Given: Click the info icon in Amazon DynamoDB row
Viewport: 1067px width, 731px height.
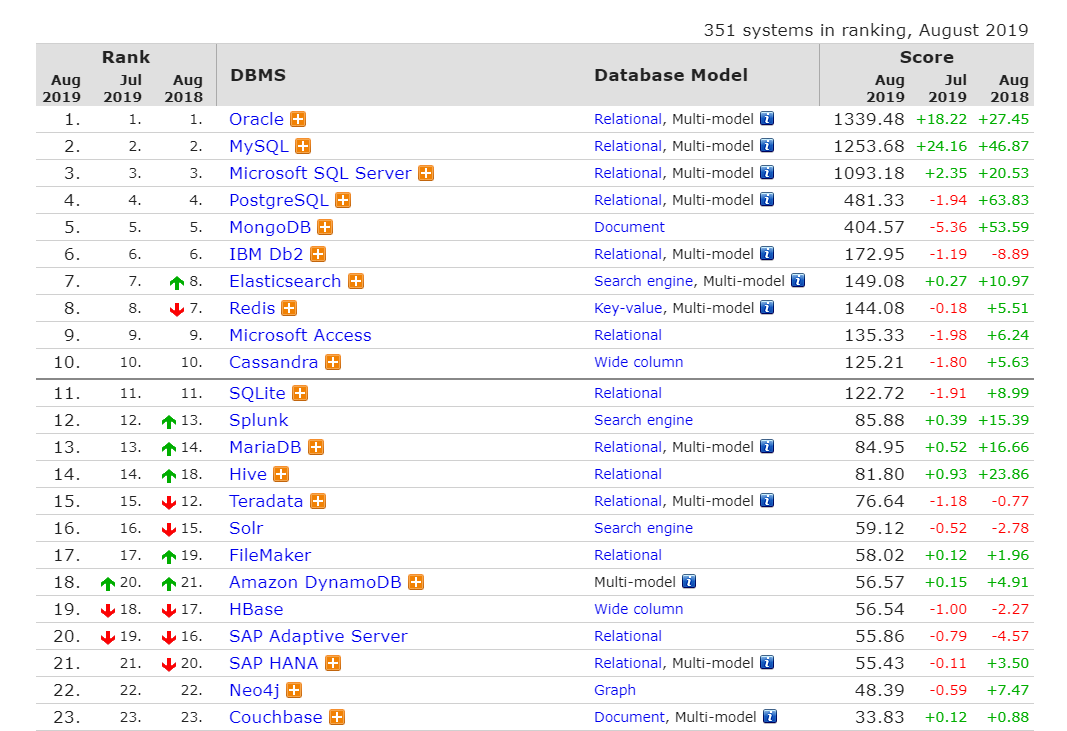Looking at the screenshot, I should 689,582.
